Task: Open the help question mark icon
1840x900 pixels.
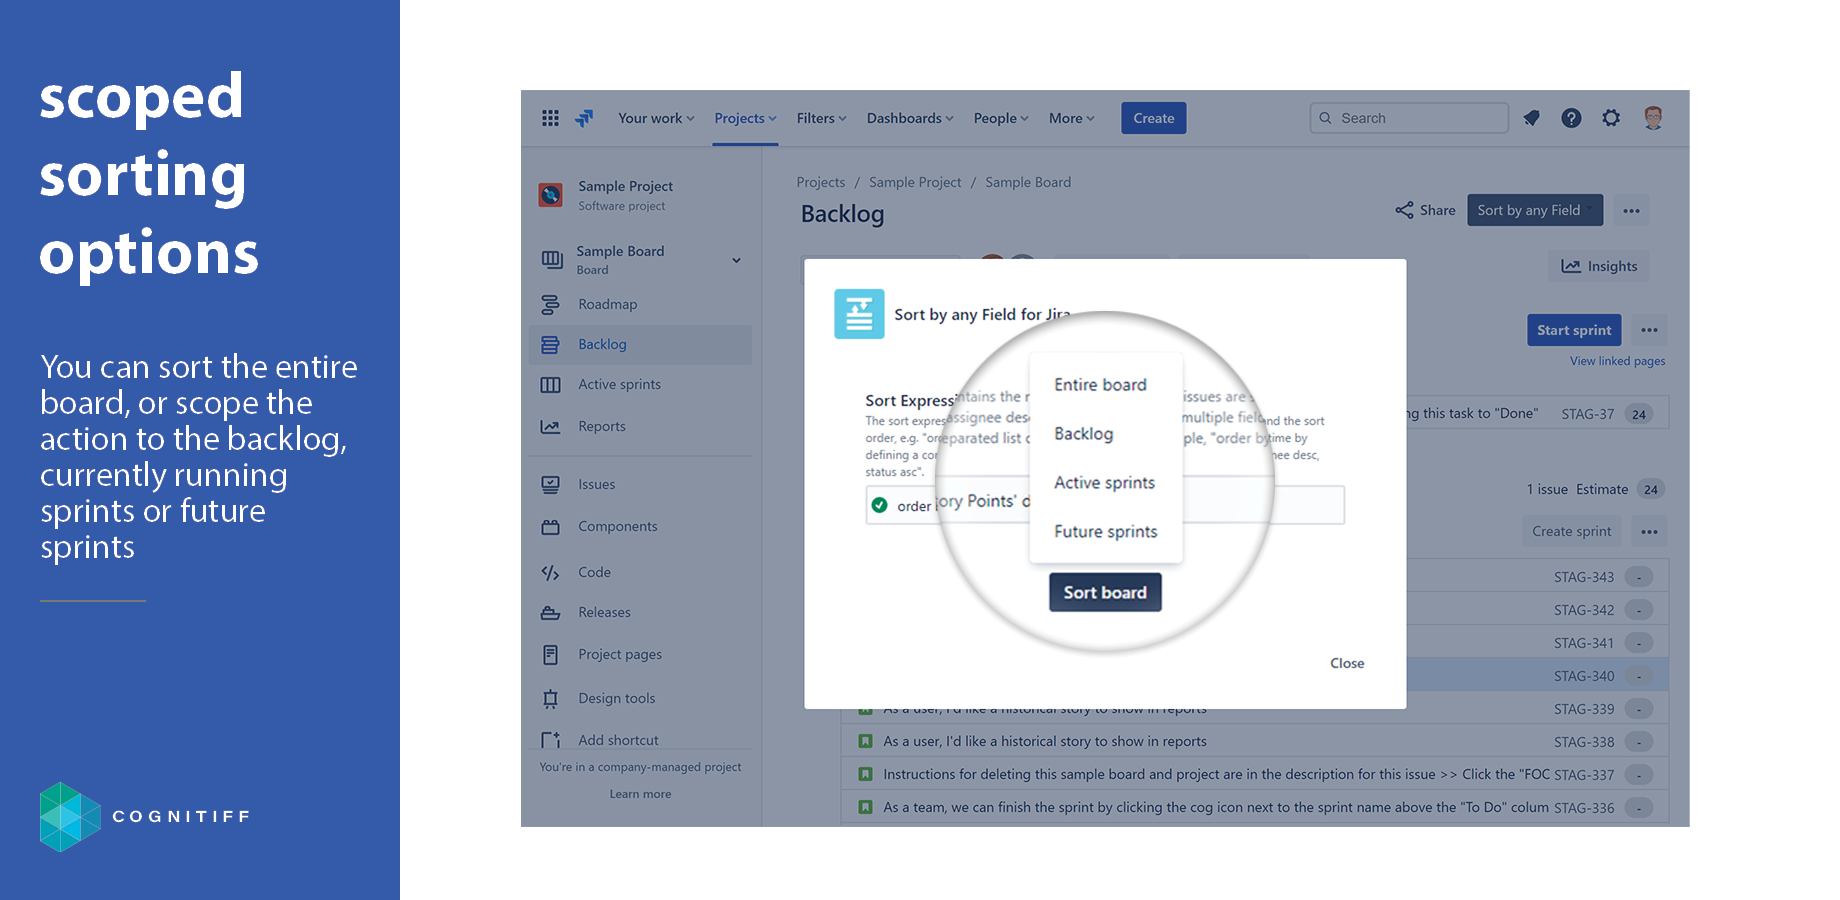Action: tap(1571, 118)
